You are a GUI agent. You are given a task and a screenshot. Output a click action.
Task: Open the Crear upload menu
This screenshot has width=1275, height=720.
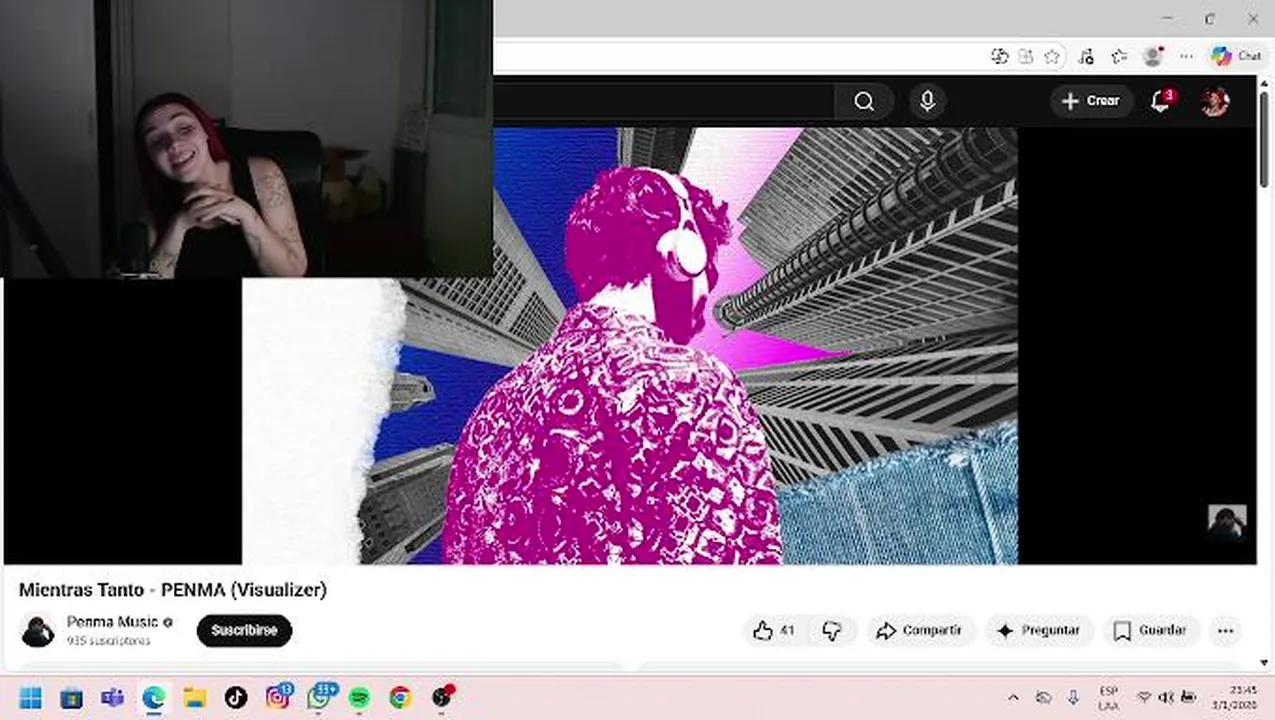1091,101
